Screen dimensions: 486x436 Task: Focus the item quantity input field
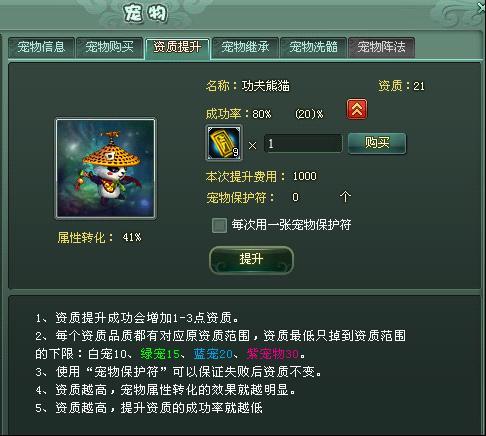pyautogui.click(x=303, y=144)
